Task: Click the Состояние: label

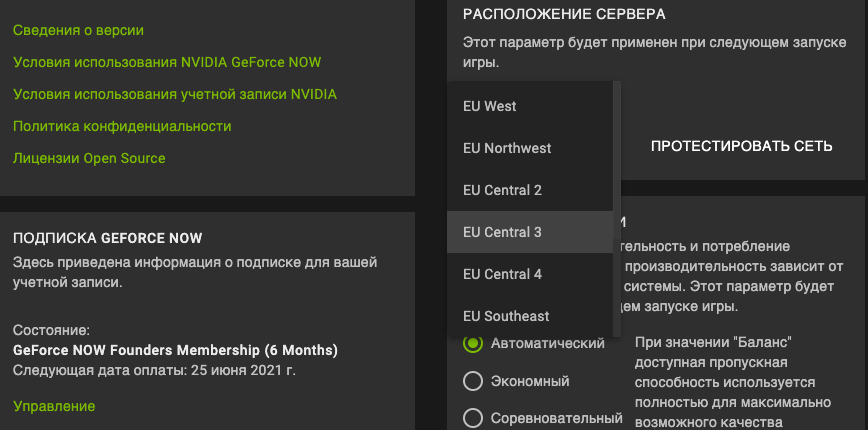Action: 51,331
